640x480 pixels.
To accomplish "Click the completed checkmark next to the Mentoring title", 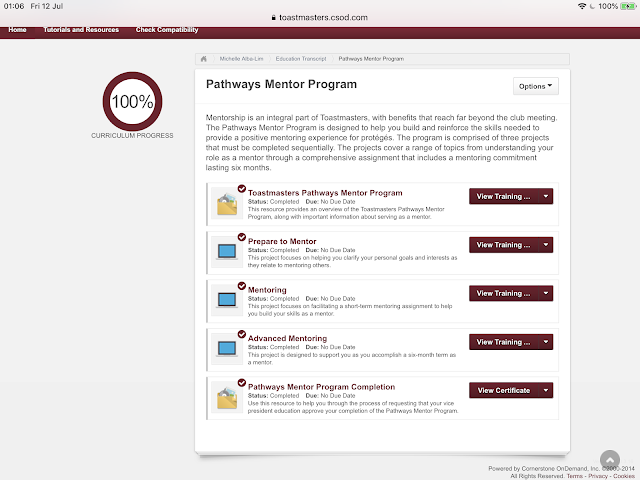I will point(242,286).
